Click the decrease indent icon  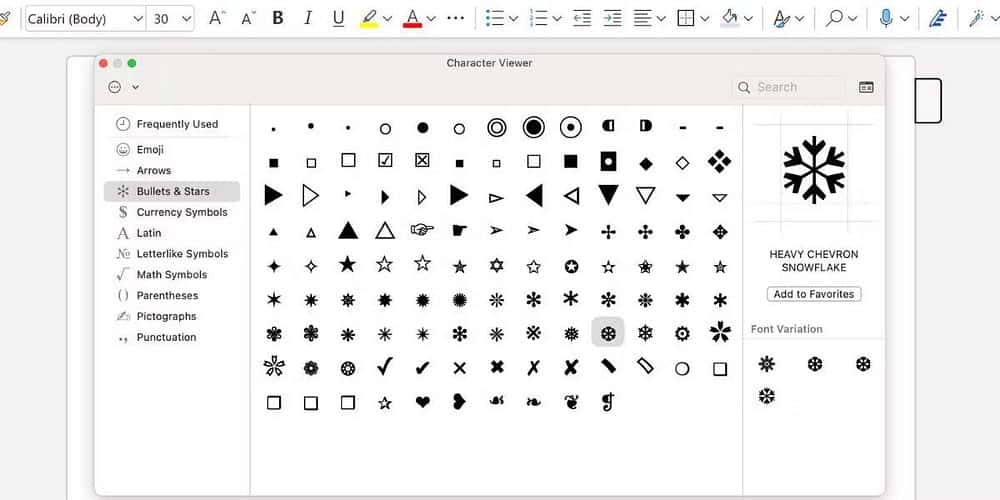point(581,18)
